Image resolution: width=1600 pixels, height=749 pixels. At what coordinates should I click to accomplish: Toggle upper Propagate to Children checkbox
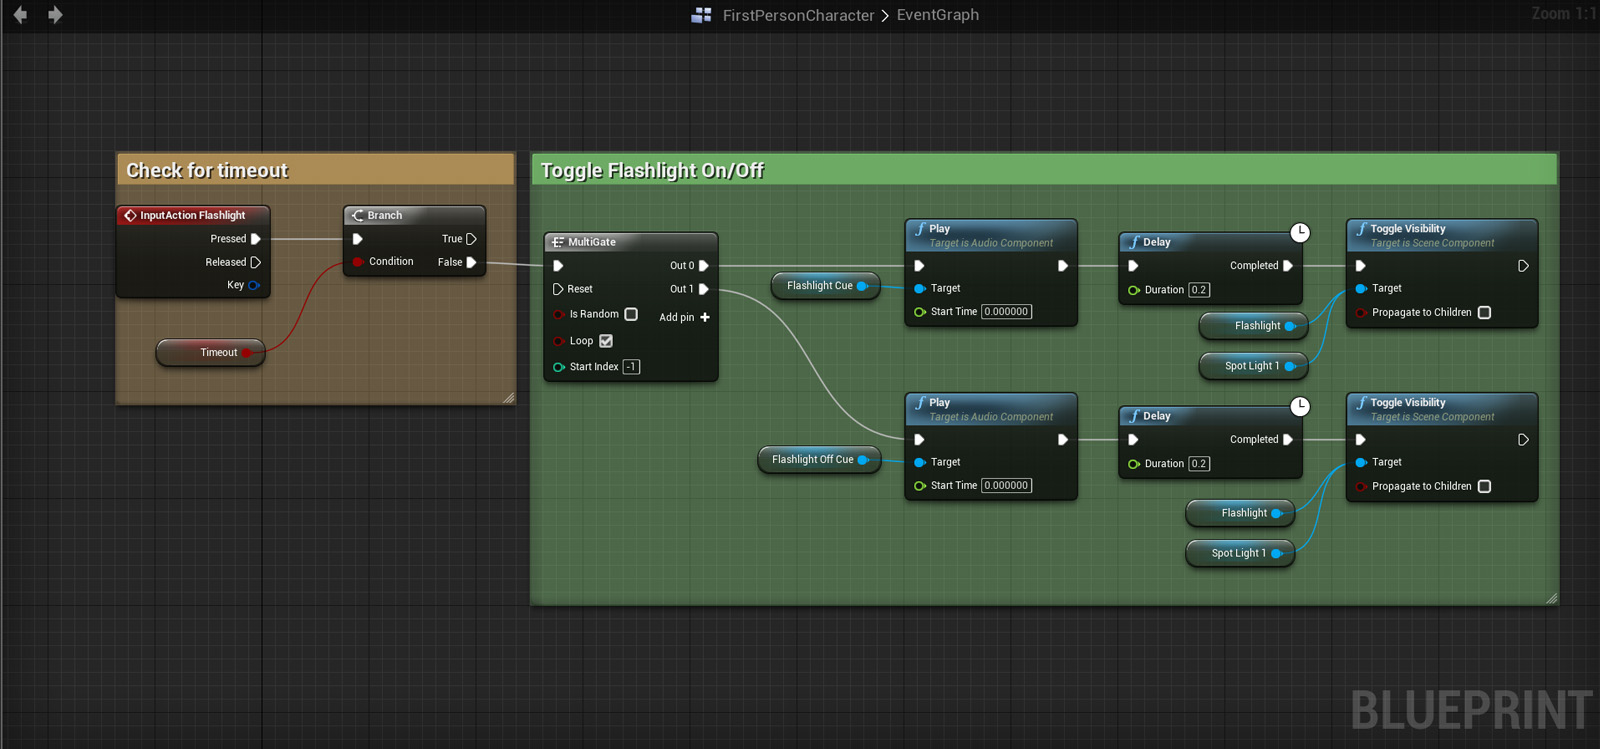coord(1484,313)
